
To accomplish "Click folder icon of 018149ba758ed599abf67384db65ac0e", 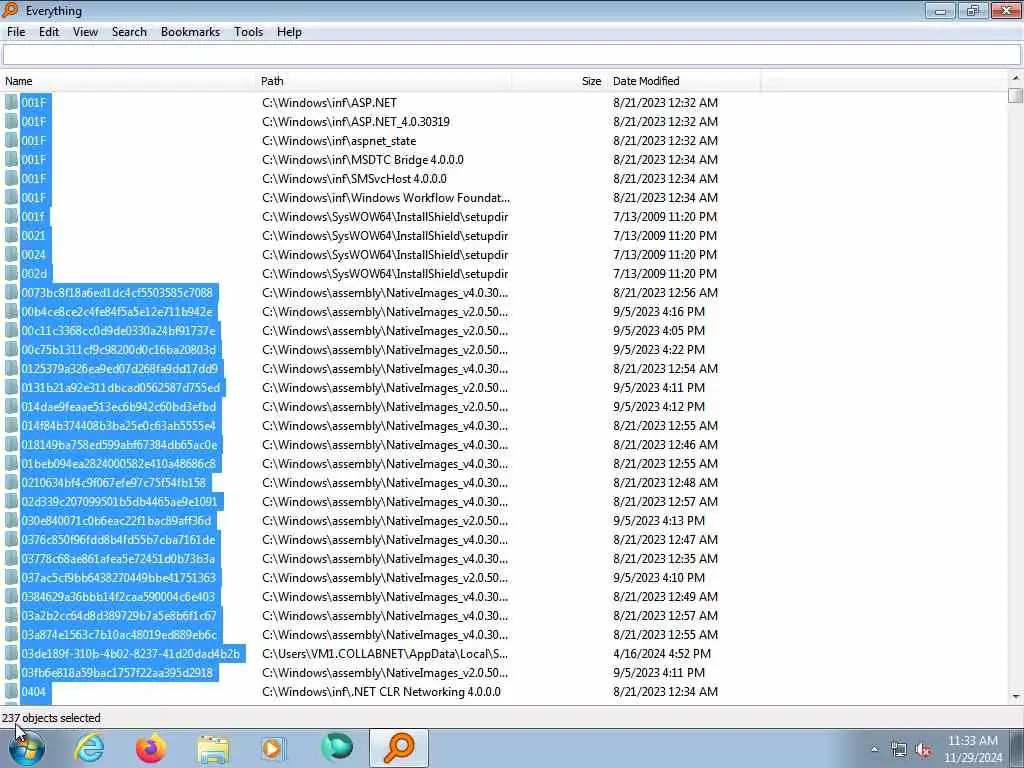I will [11, 445].
